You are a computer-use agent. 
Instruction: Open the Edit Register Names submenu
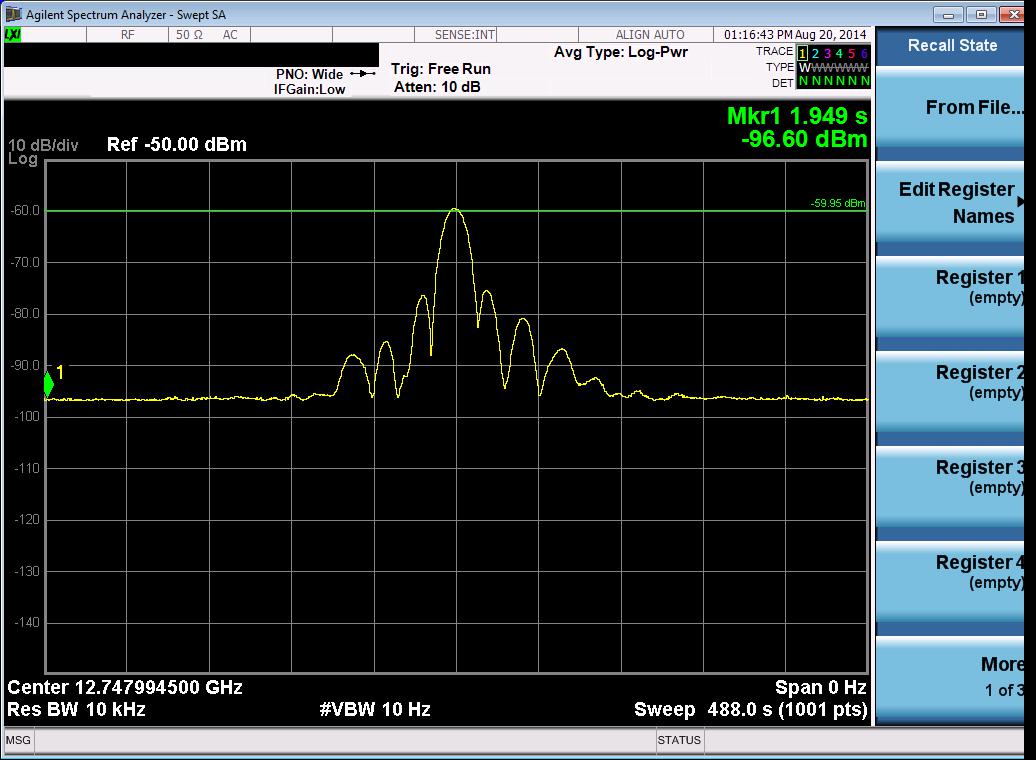pyautogui.click(x=955, y=203)
